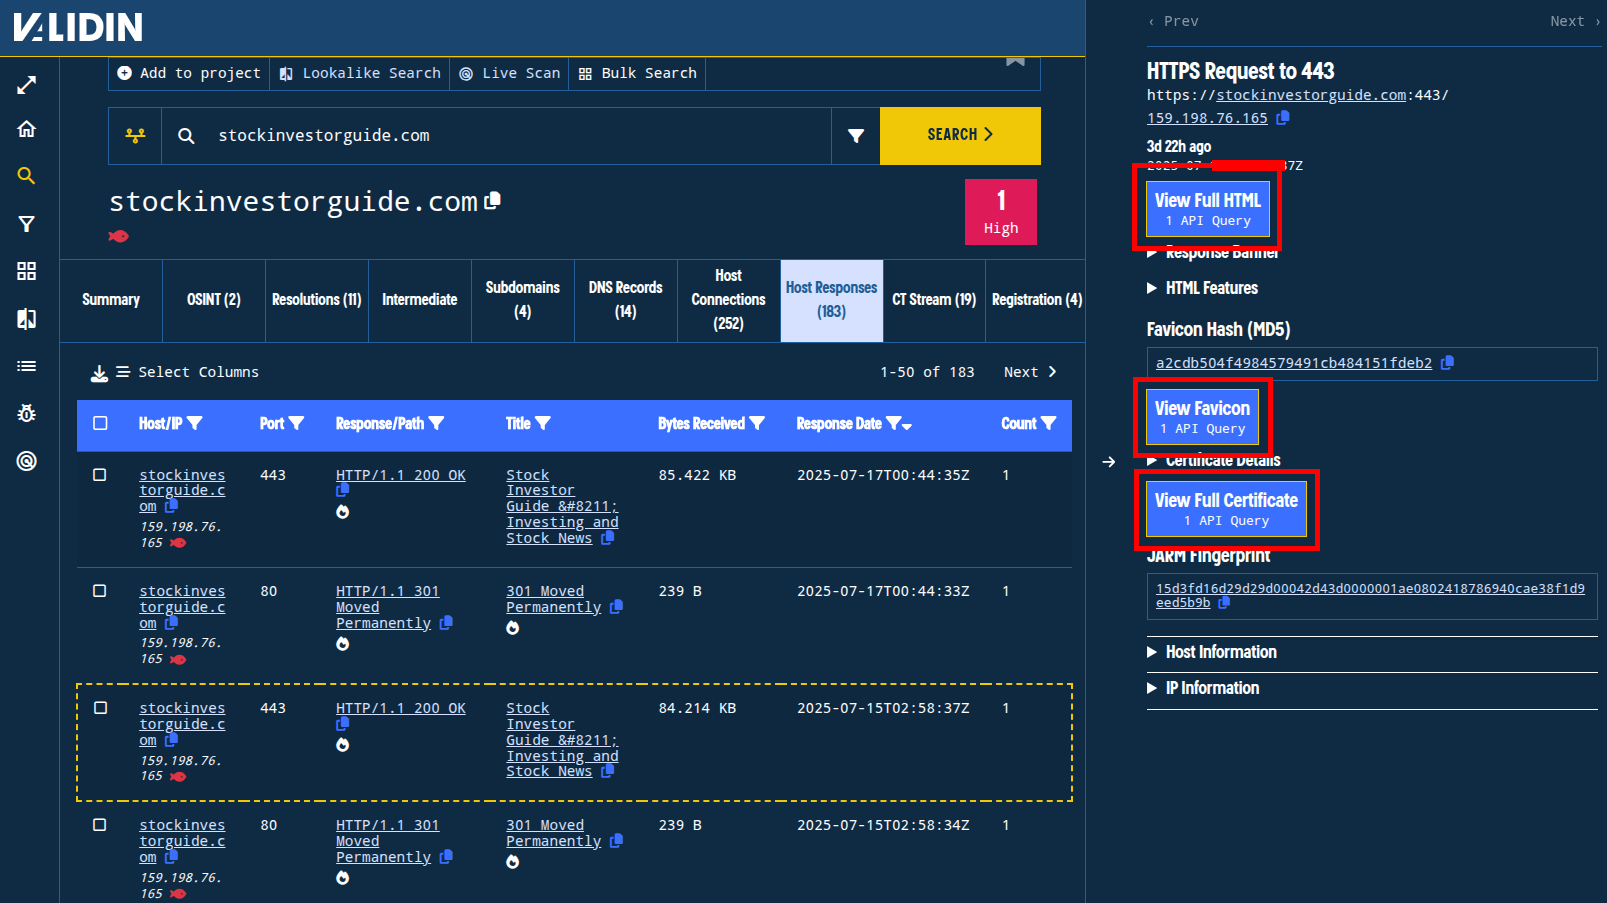The width and height of the screenshot is (1607, 903).
Task: Click the collapse arrow beside details panel
Action: click(x=1108, y=462)
